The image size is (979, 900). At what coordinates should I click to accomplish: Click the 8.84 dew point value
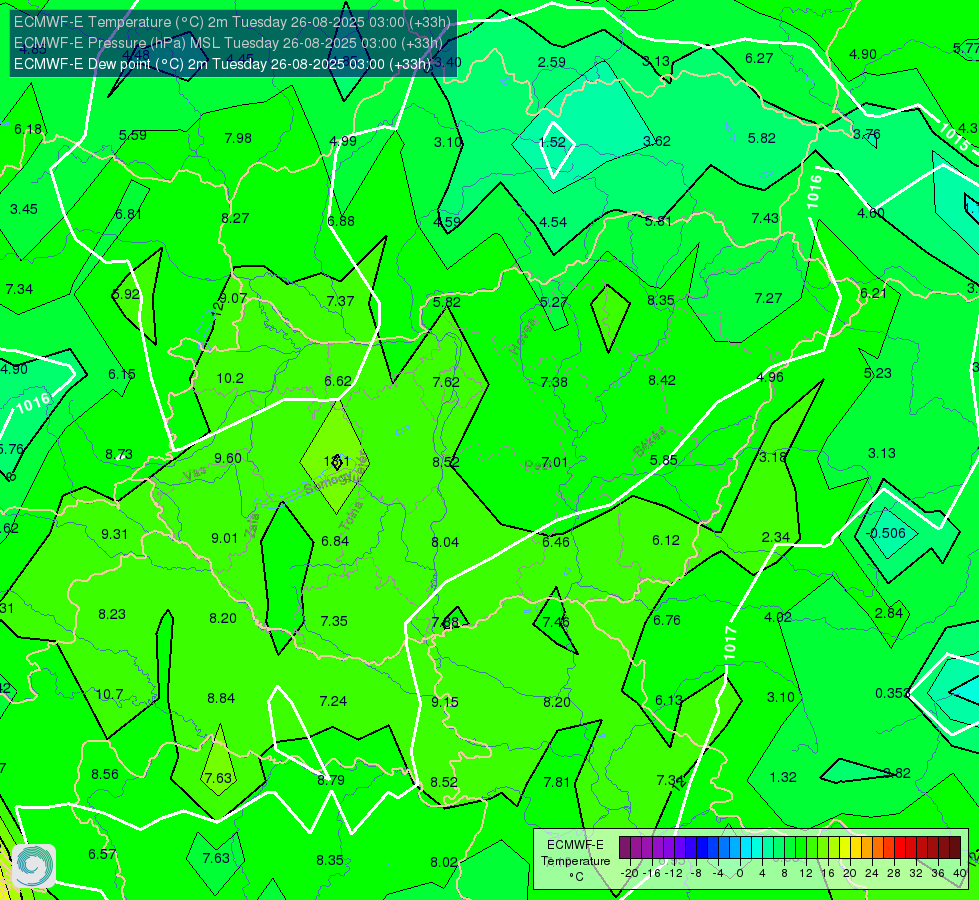221,698
